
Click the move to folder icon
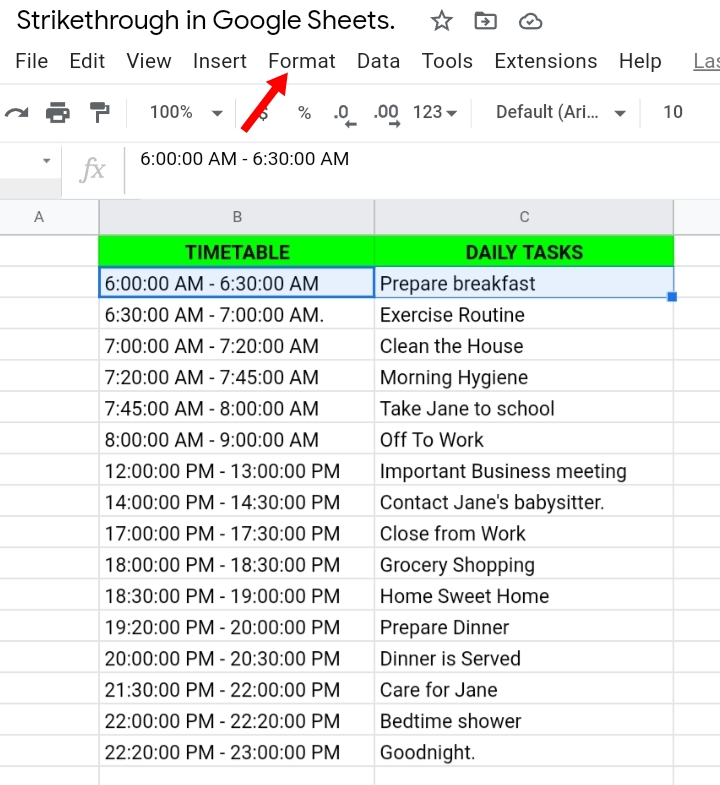(485, 21)
